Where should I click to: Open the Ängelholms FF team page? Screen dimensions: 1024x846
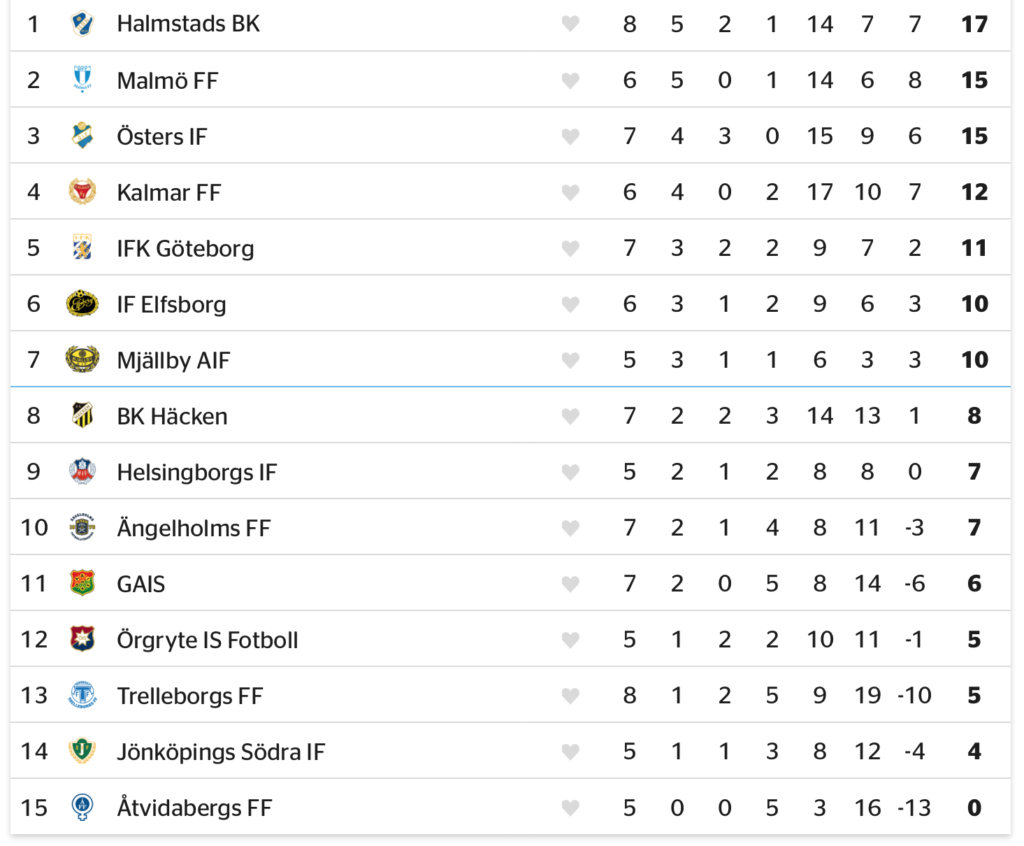(193, 528)
